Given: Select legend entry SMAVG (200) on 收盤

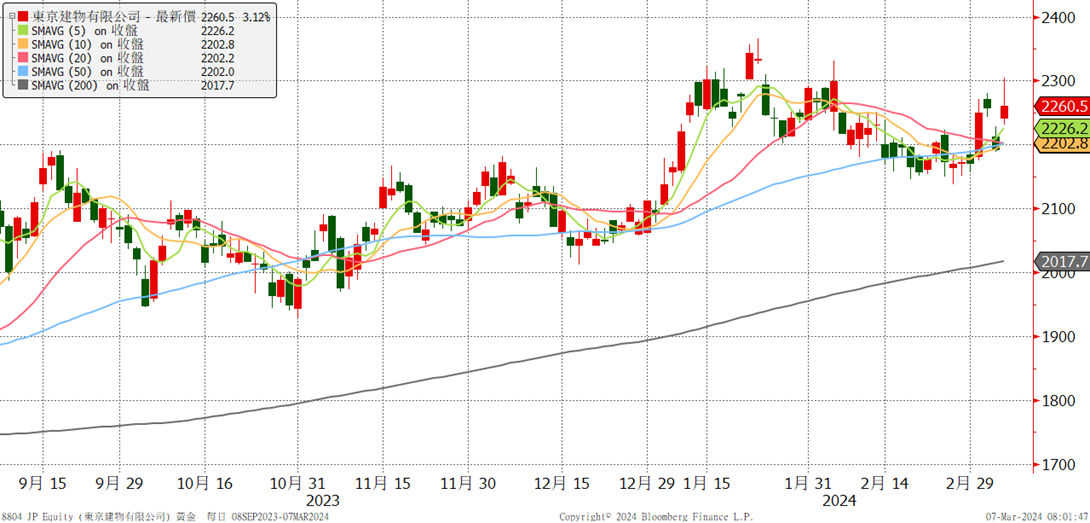Looking at the screenshot, I should pos(91,86).
